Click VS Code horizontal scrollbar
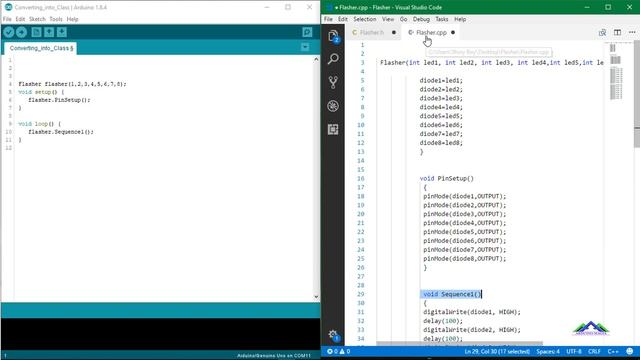Image resolution: width=640 pixels, height=360 pixels. 459,343
